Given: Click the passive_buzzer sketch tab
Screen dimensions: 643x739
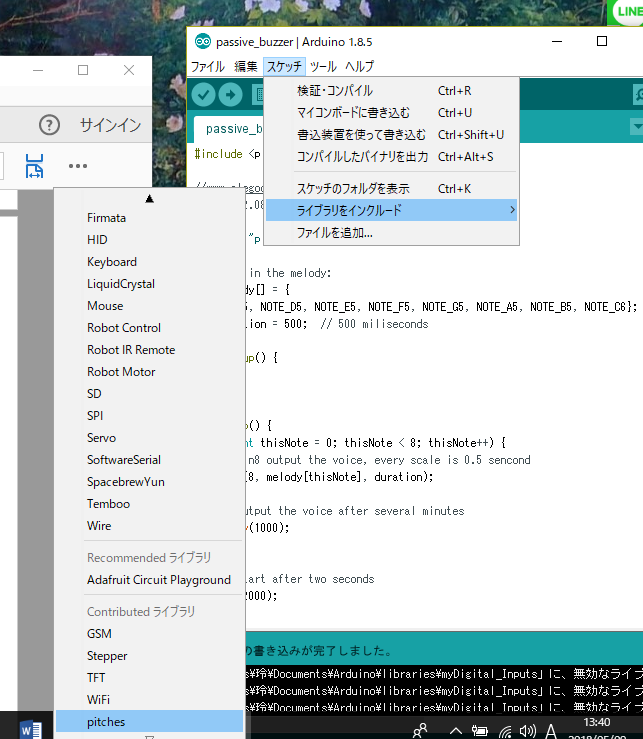Looking at the screenshot, I should pyautogui.click(x=229, y=128).
